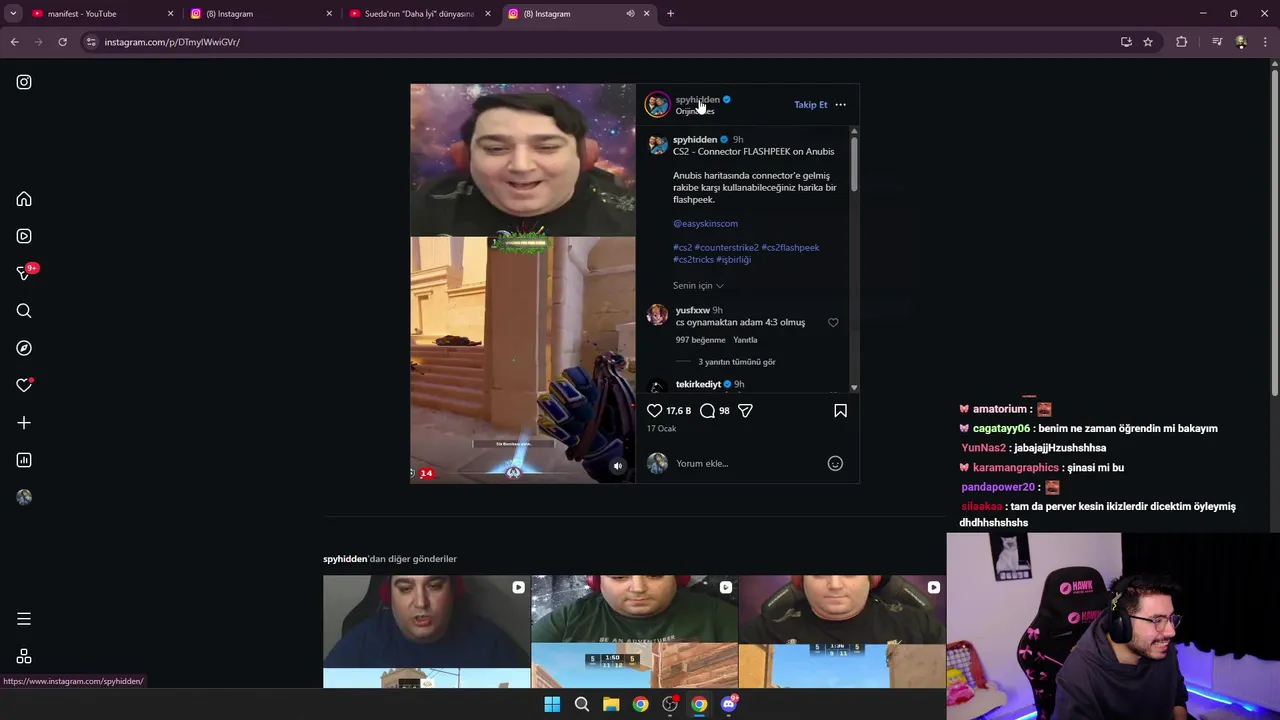Open Messages icon with 9+ badge

point(24,273)
